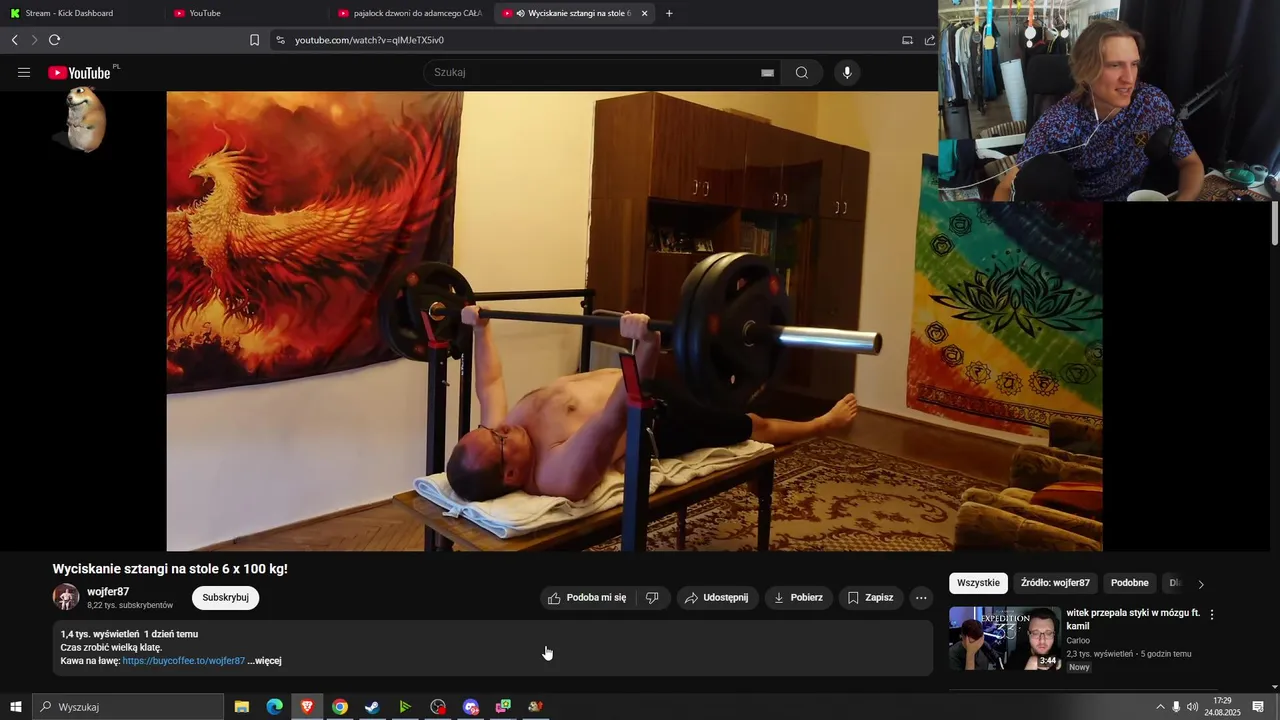Bookmark this page with the bookmark icon
1280x720 pixels.
254,40
